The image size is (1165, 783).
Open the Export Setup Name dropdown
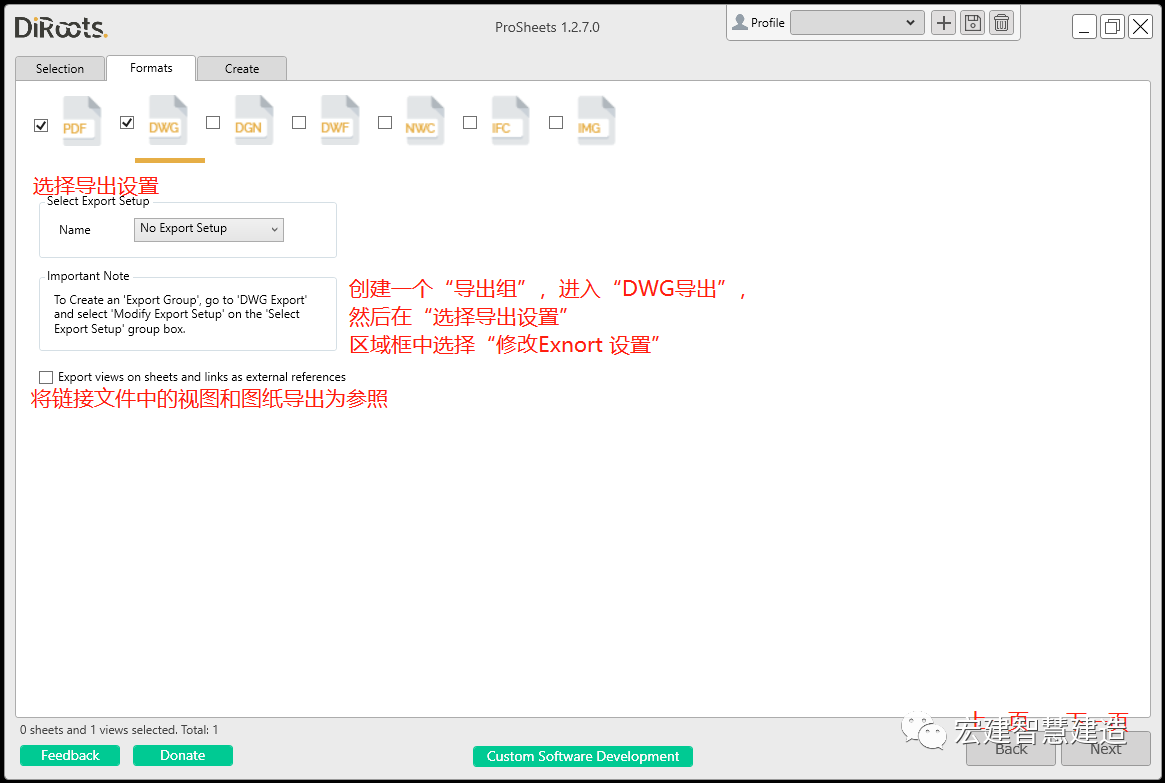click(x=209, y=230)
